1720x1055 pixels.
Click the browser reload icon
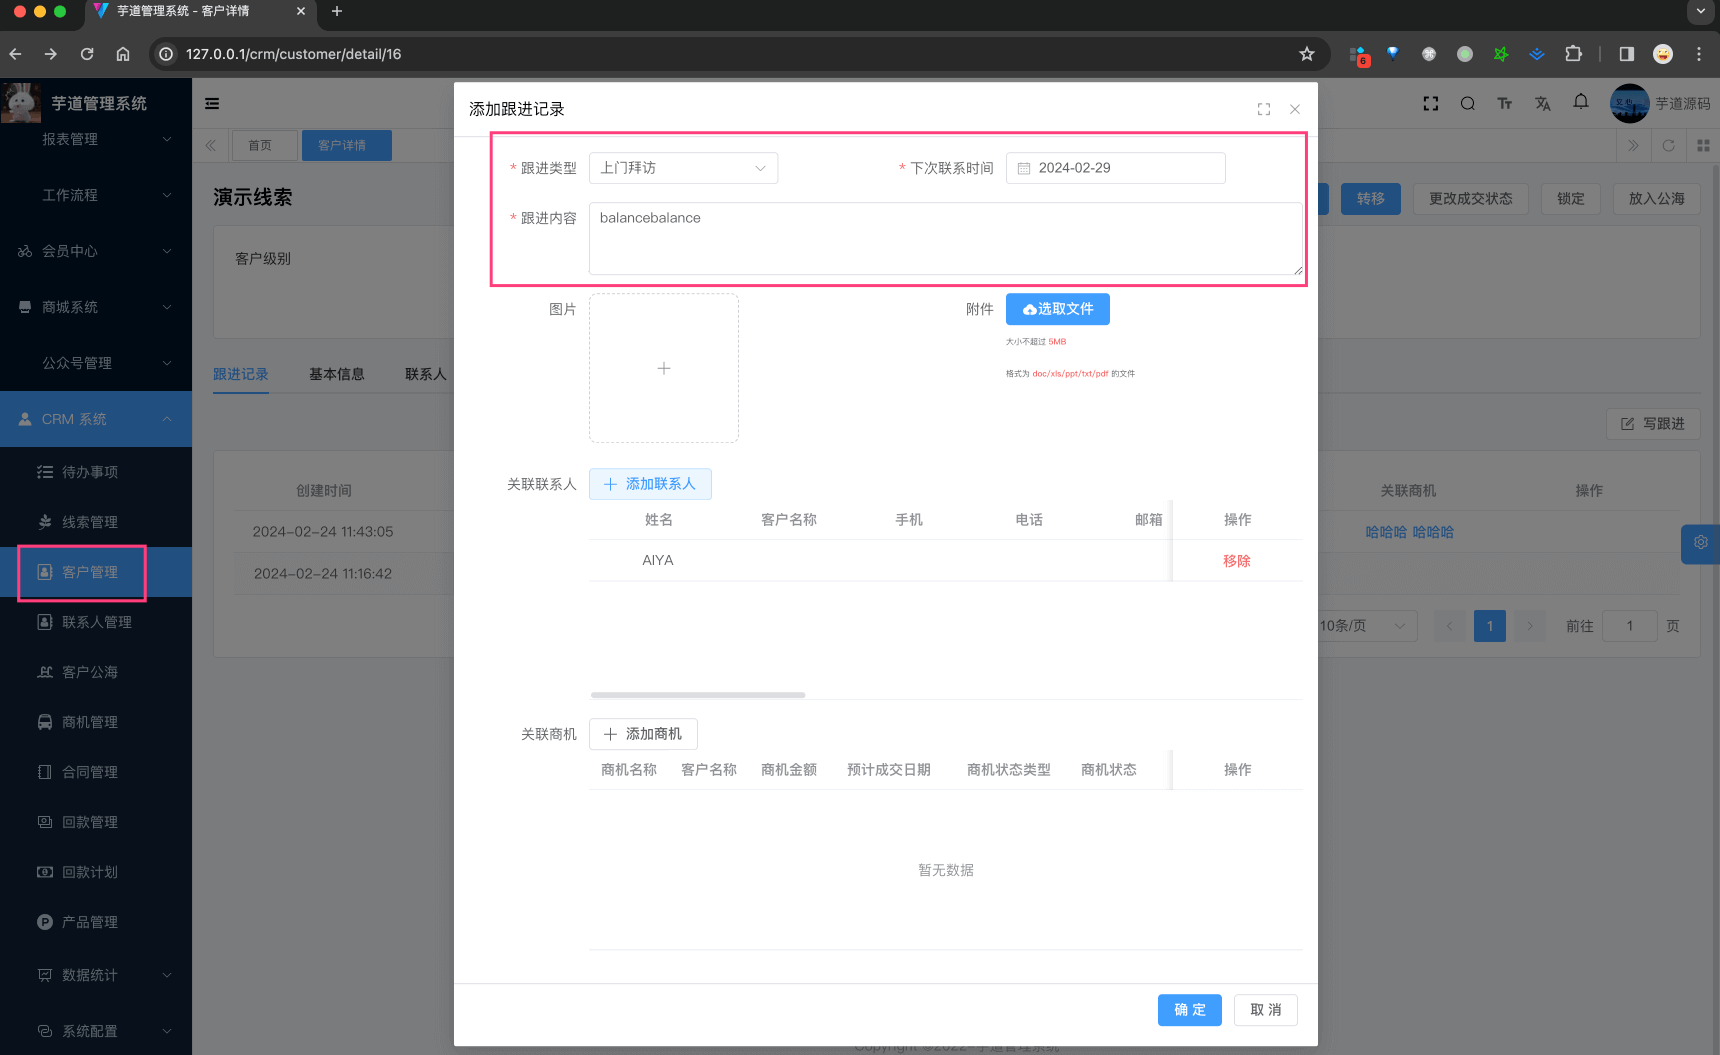[x=87, y=54]
